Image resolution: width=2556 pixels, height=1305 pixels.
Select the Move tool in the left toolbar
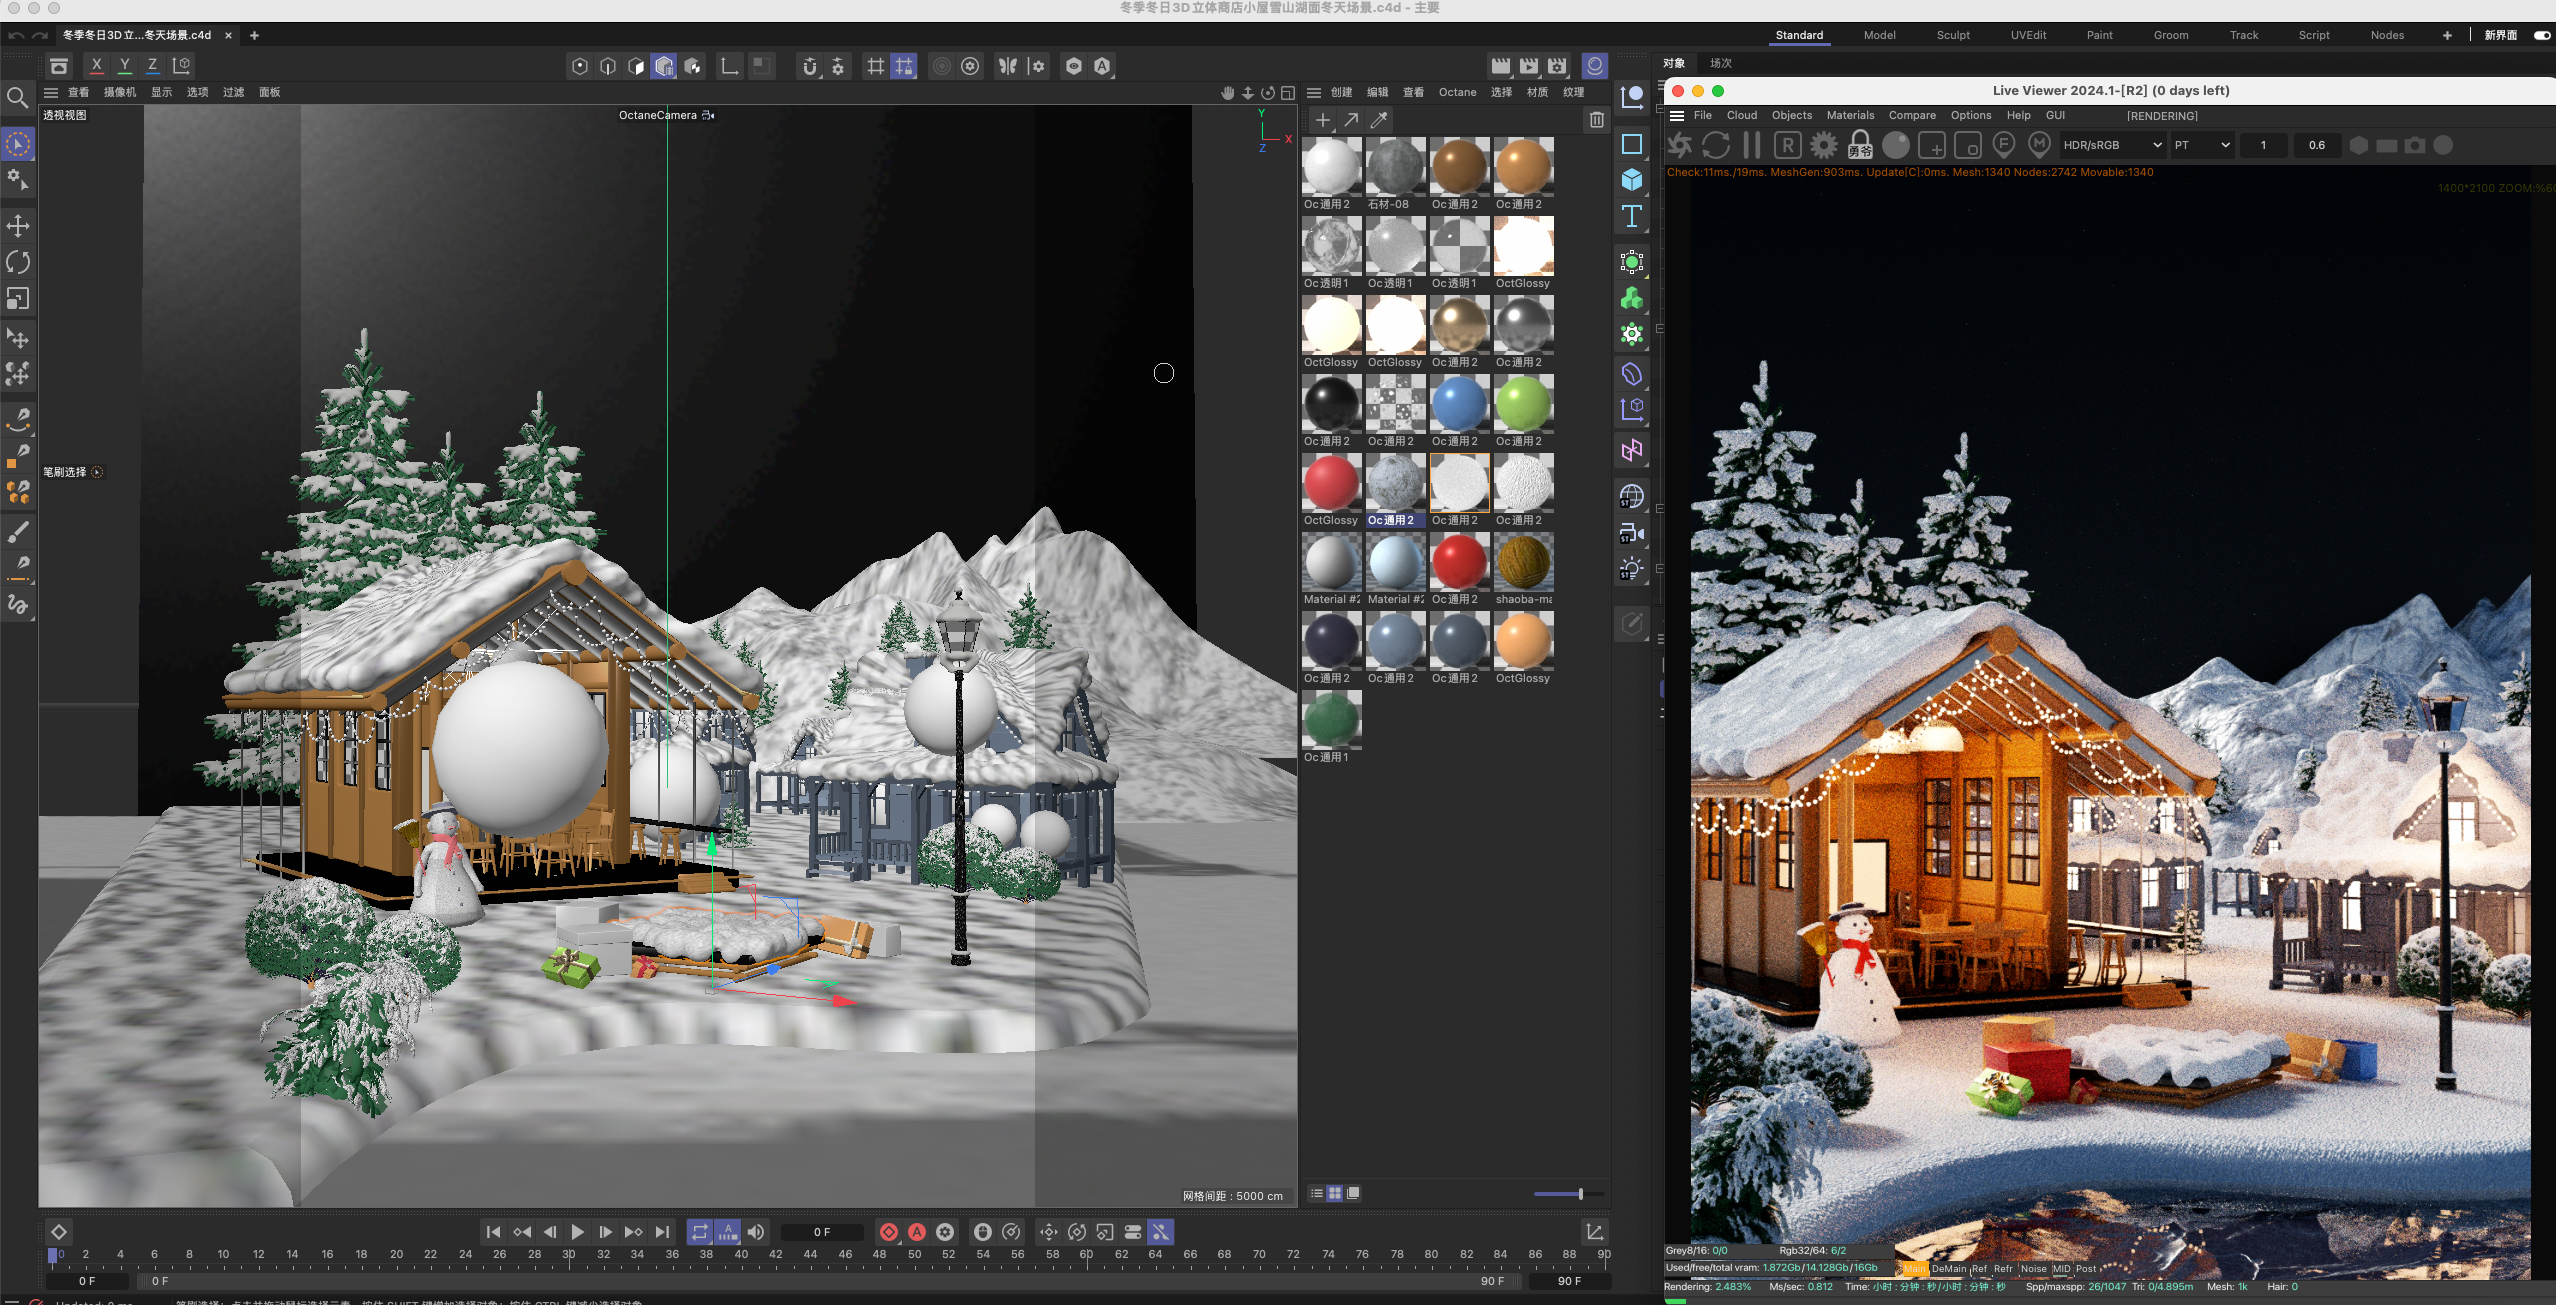pyautogui.click(x=18, y=225)
